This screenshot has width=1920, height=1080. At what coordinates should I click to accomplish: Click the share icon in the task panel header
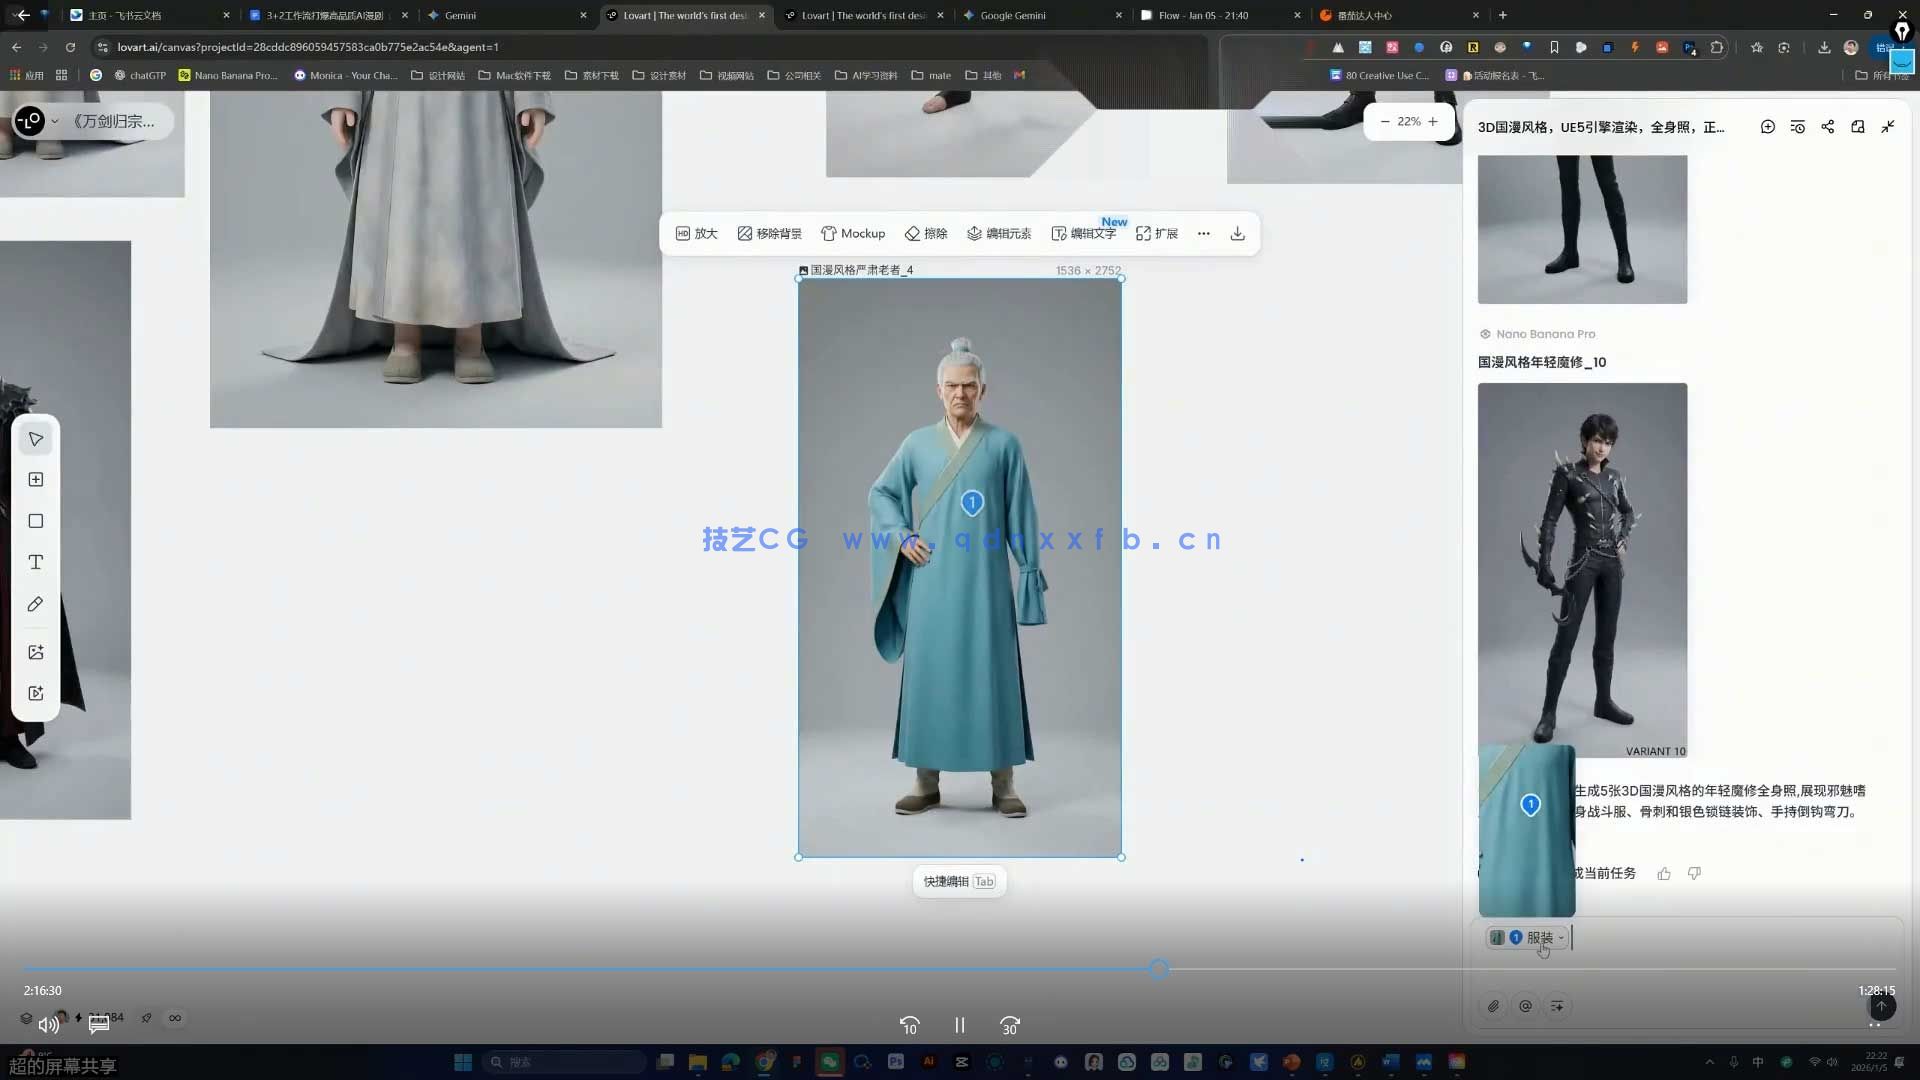[1828, 127]
